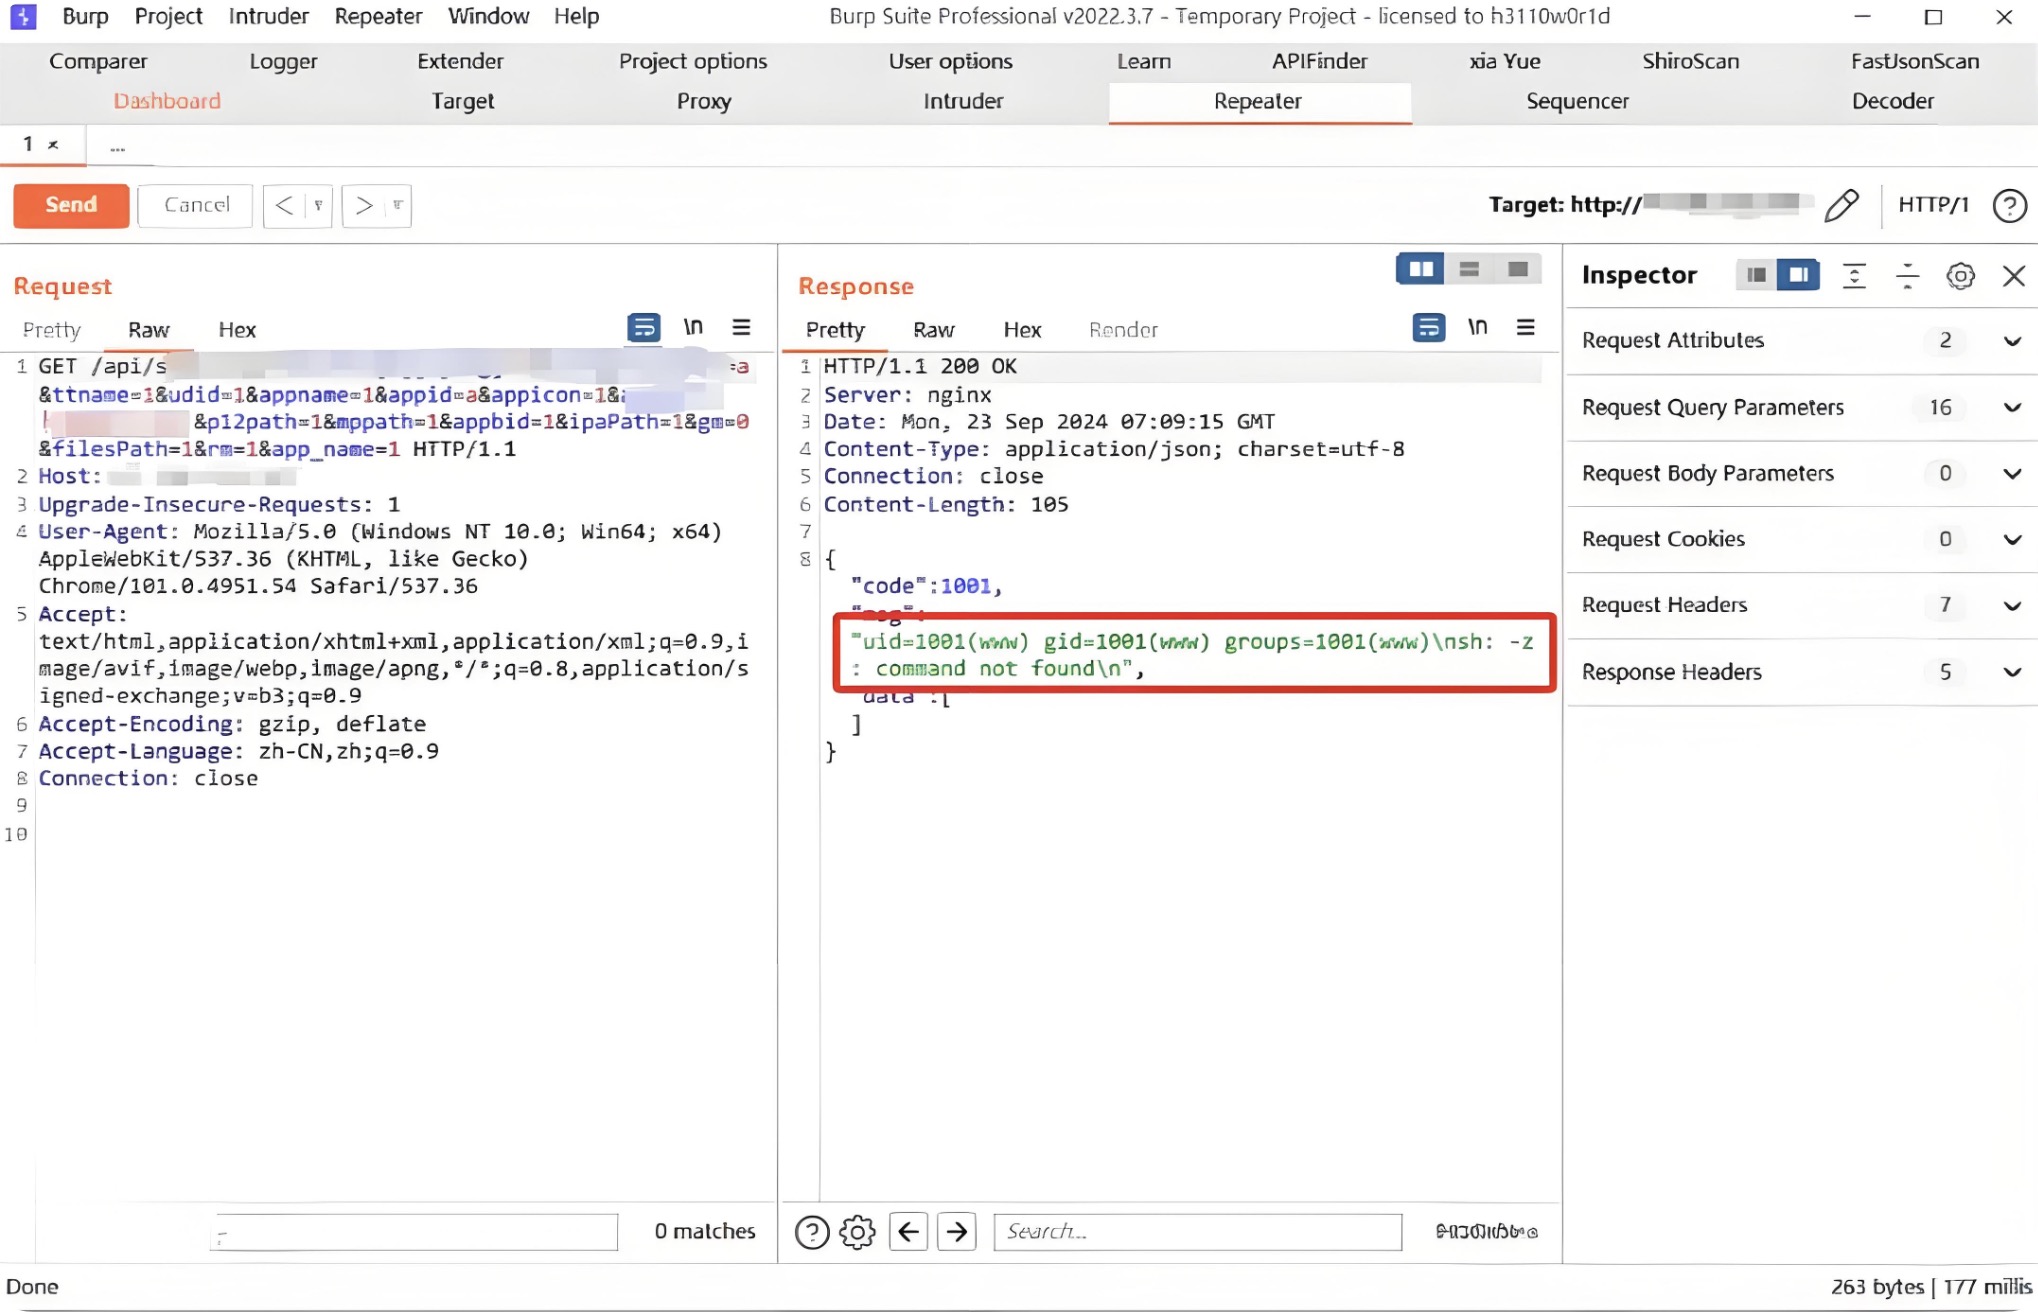Select response Raw view tab
2038x1312 pixels.
[x=933, y=330]
